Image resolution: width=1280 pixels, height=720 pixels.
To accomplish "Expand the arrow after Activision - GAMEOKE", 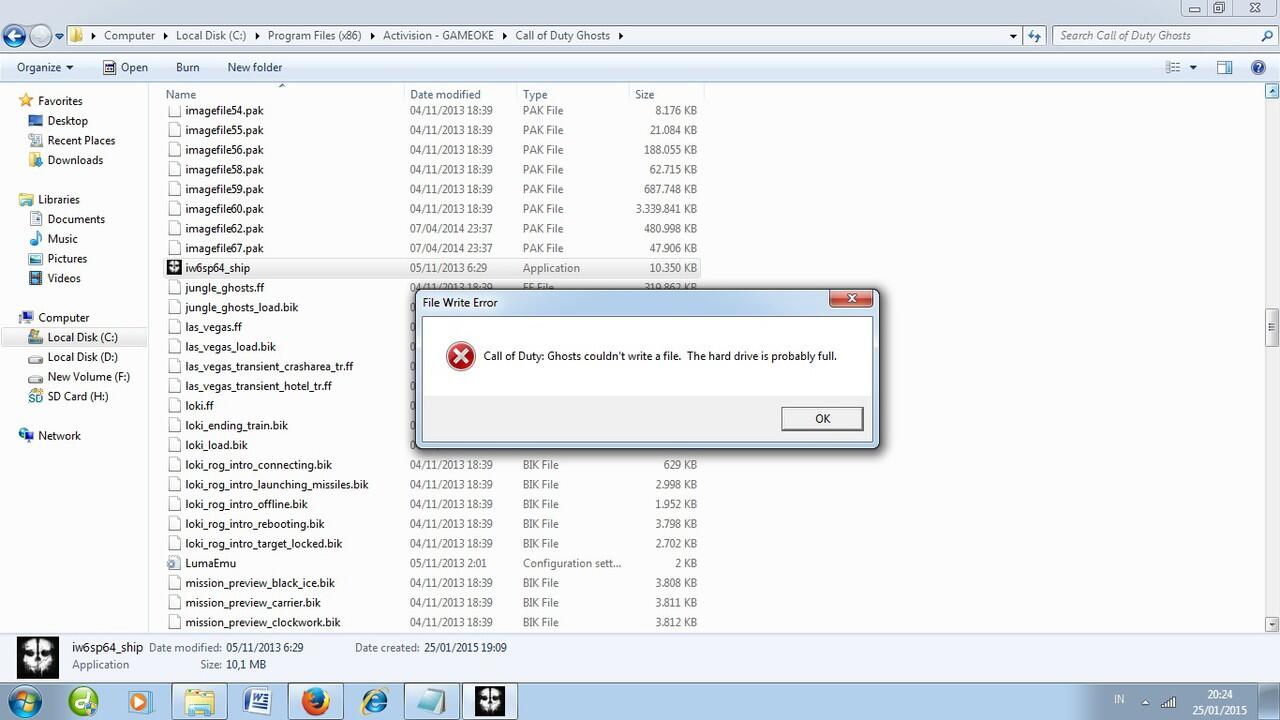I will tap(505, 36).
